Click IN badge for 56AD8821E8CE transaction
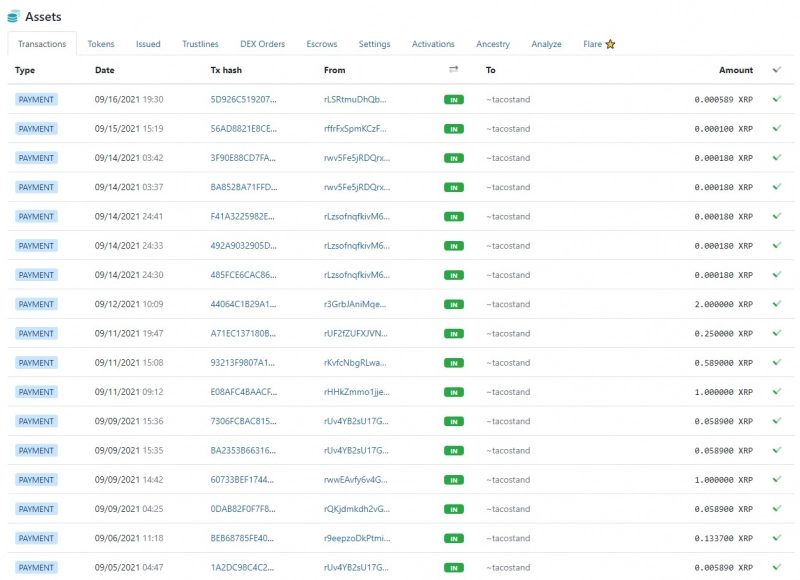800x580 pixels. click(454, 129)
